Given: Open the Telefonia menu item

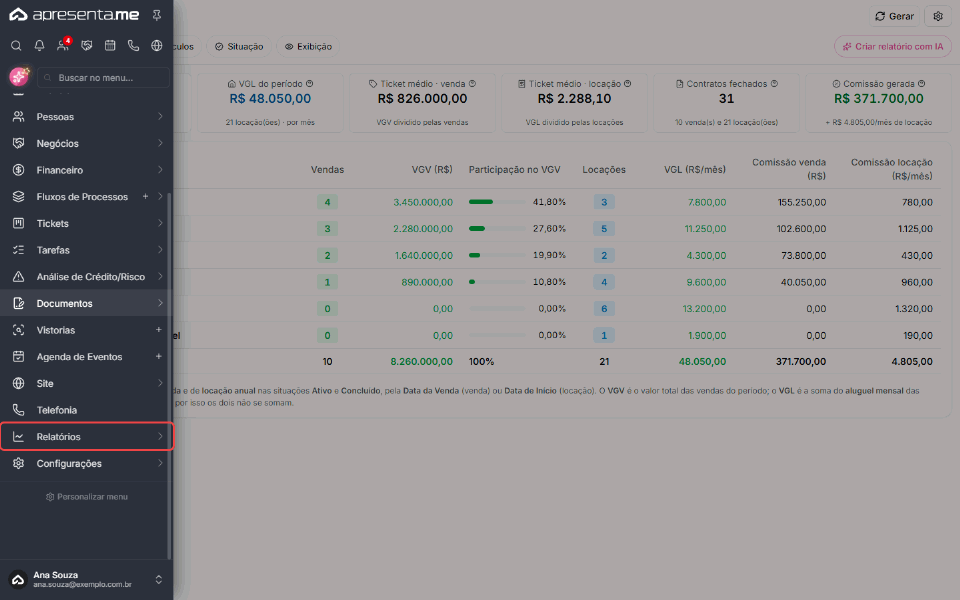Looking at the screenshot, I should point(86,410).
